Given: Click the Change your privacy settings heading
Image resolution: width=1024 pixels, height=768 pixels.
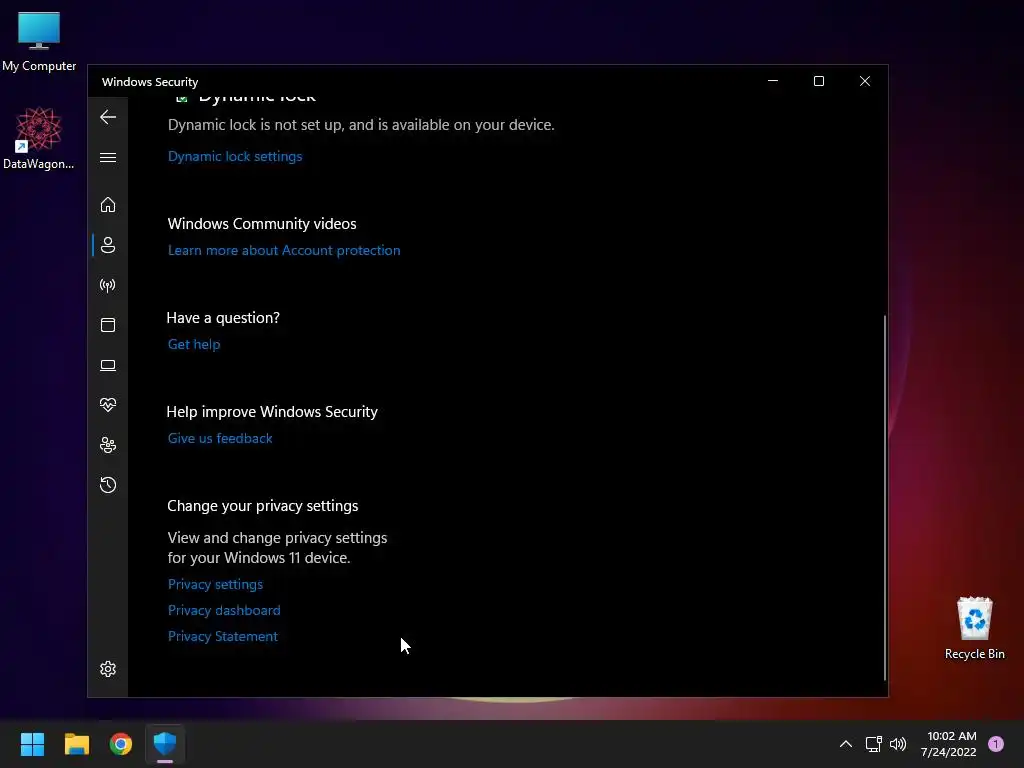Looking at the screenshot, I should point(263,505).
